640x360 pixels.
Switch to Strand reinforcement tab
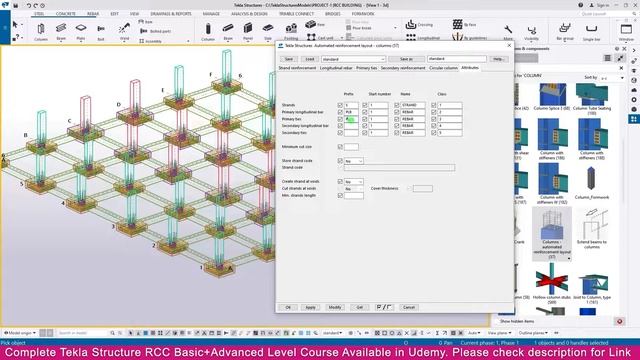pos(297,68)
